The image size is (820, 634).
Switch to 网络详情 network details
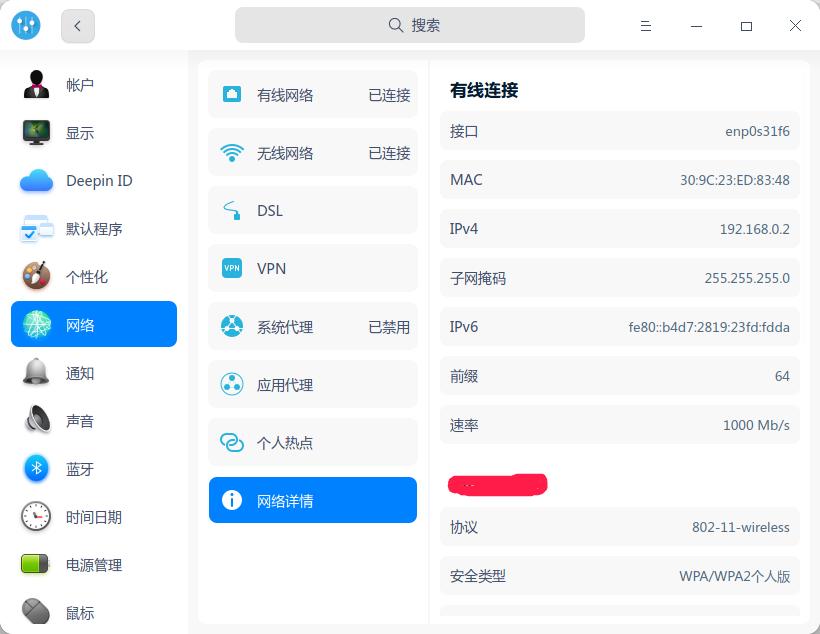(x=230, y=500)
